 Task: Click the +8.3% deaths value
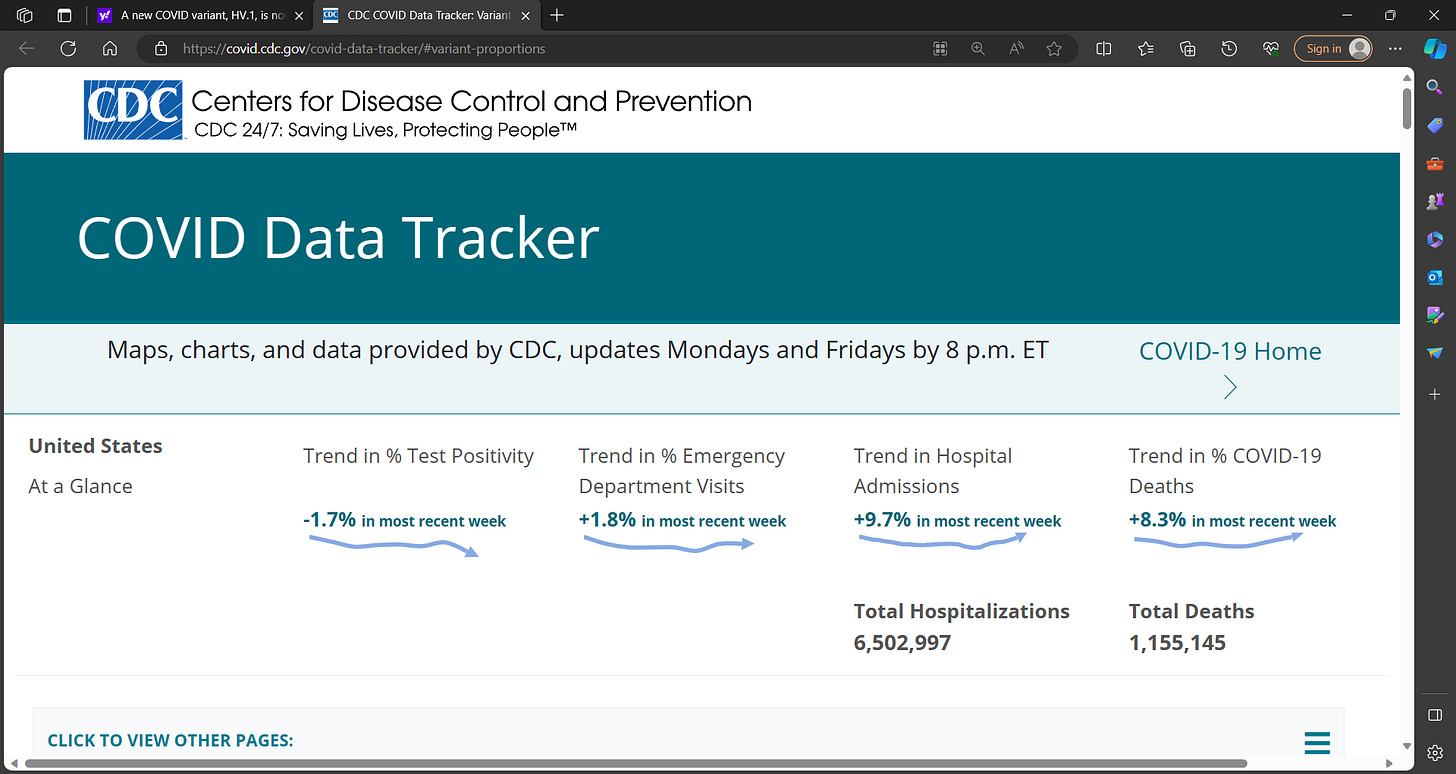point(1158,520)
